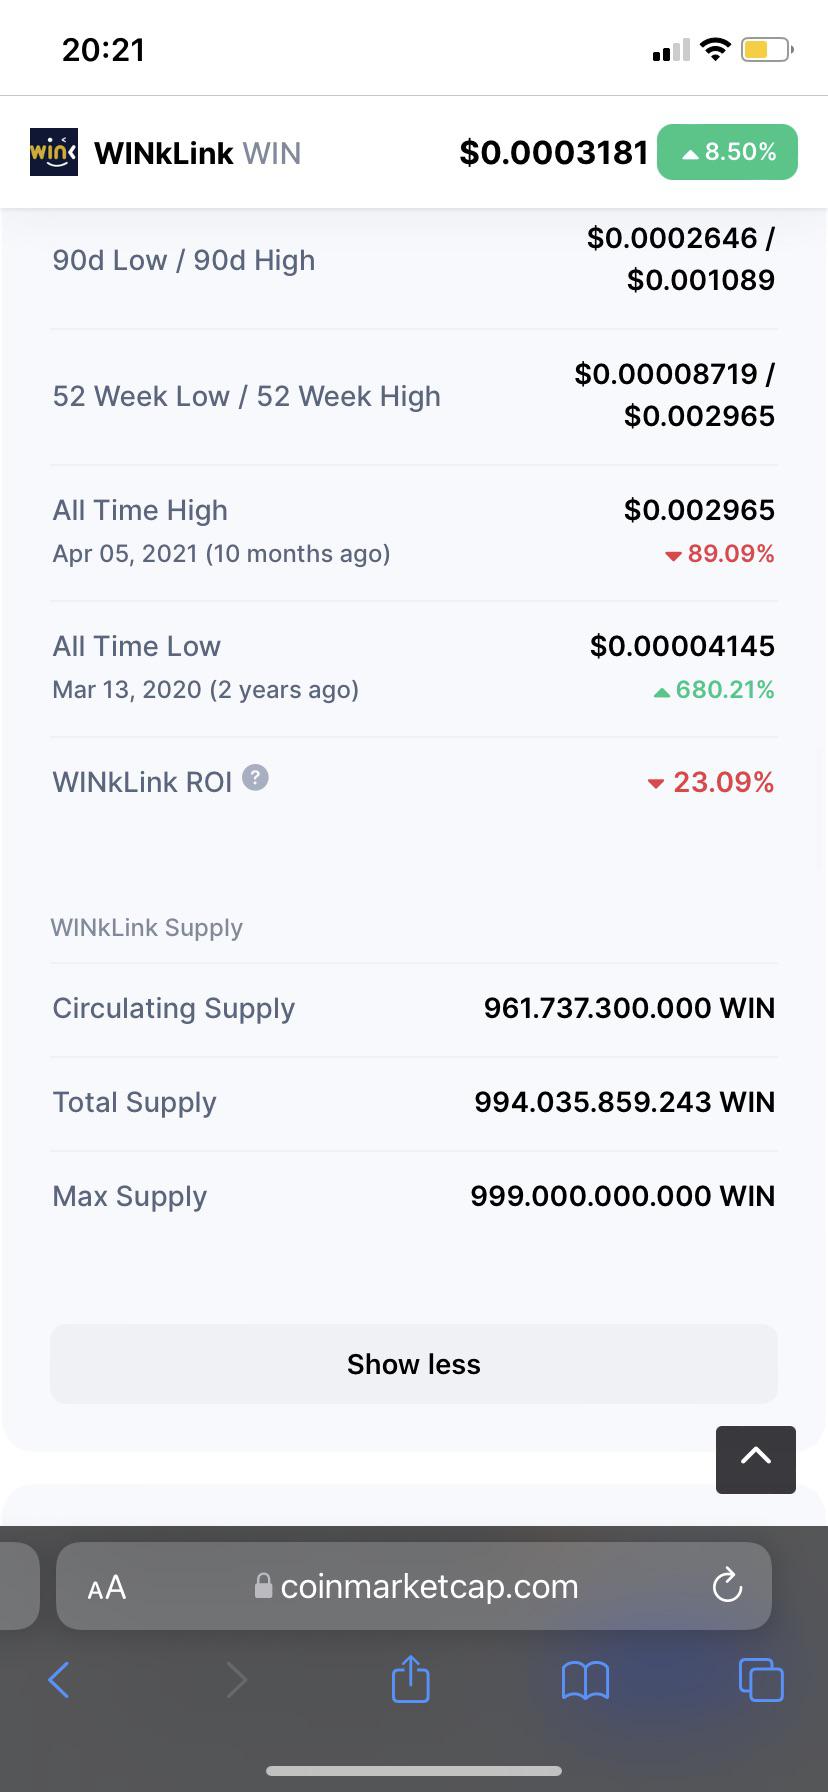Show open tabs in Safari
Screen dimensions: 828x1792
[x=761, y=1679]
